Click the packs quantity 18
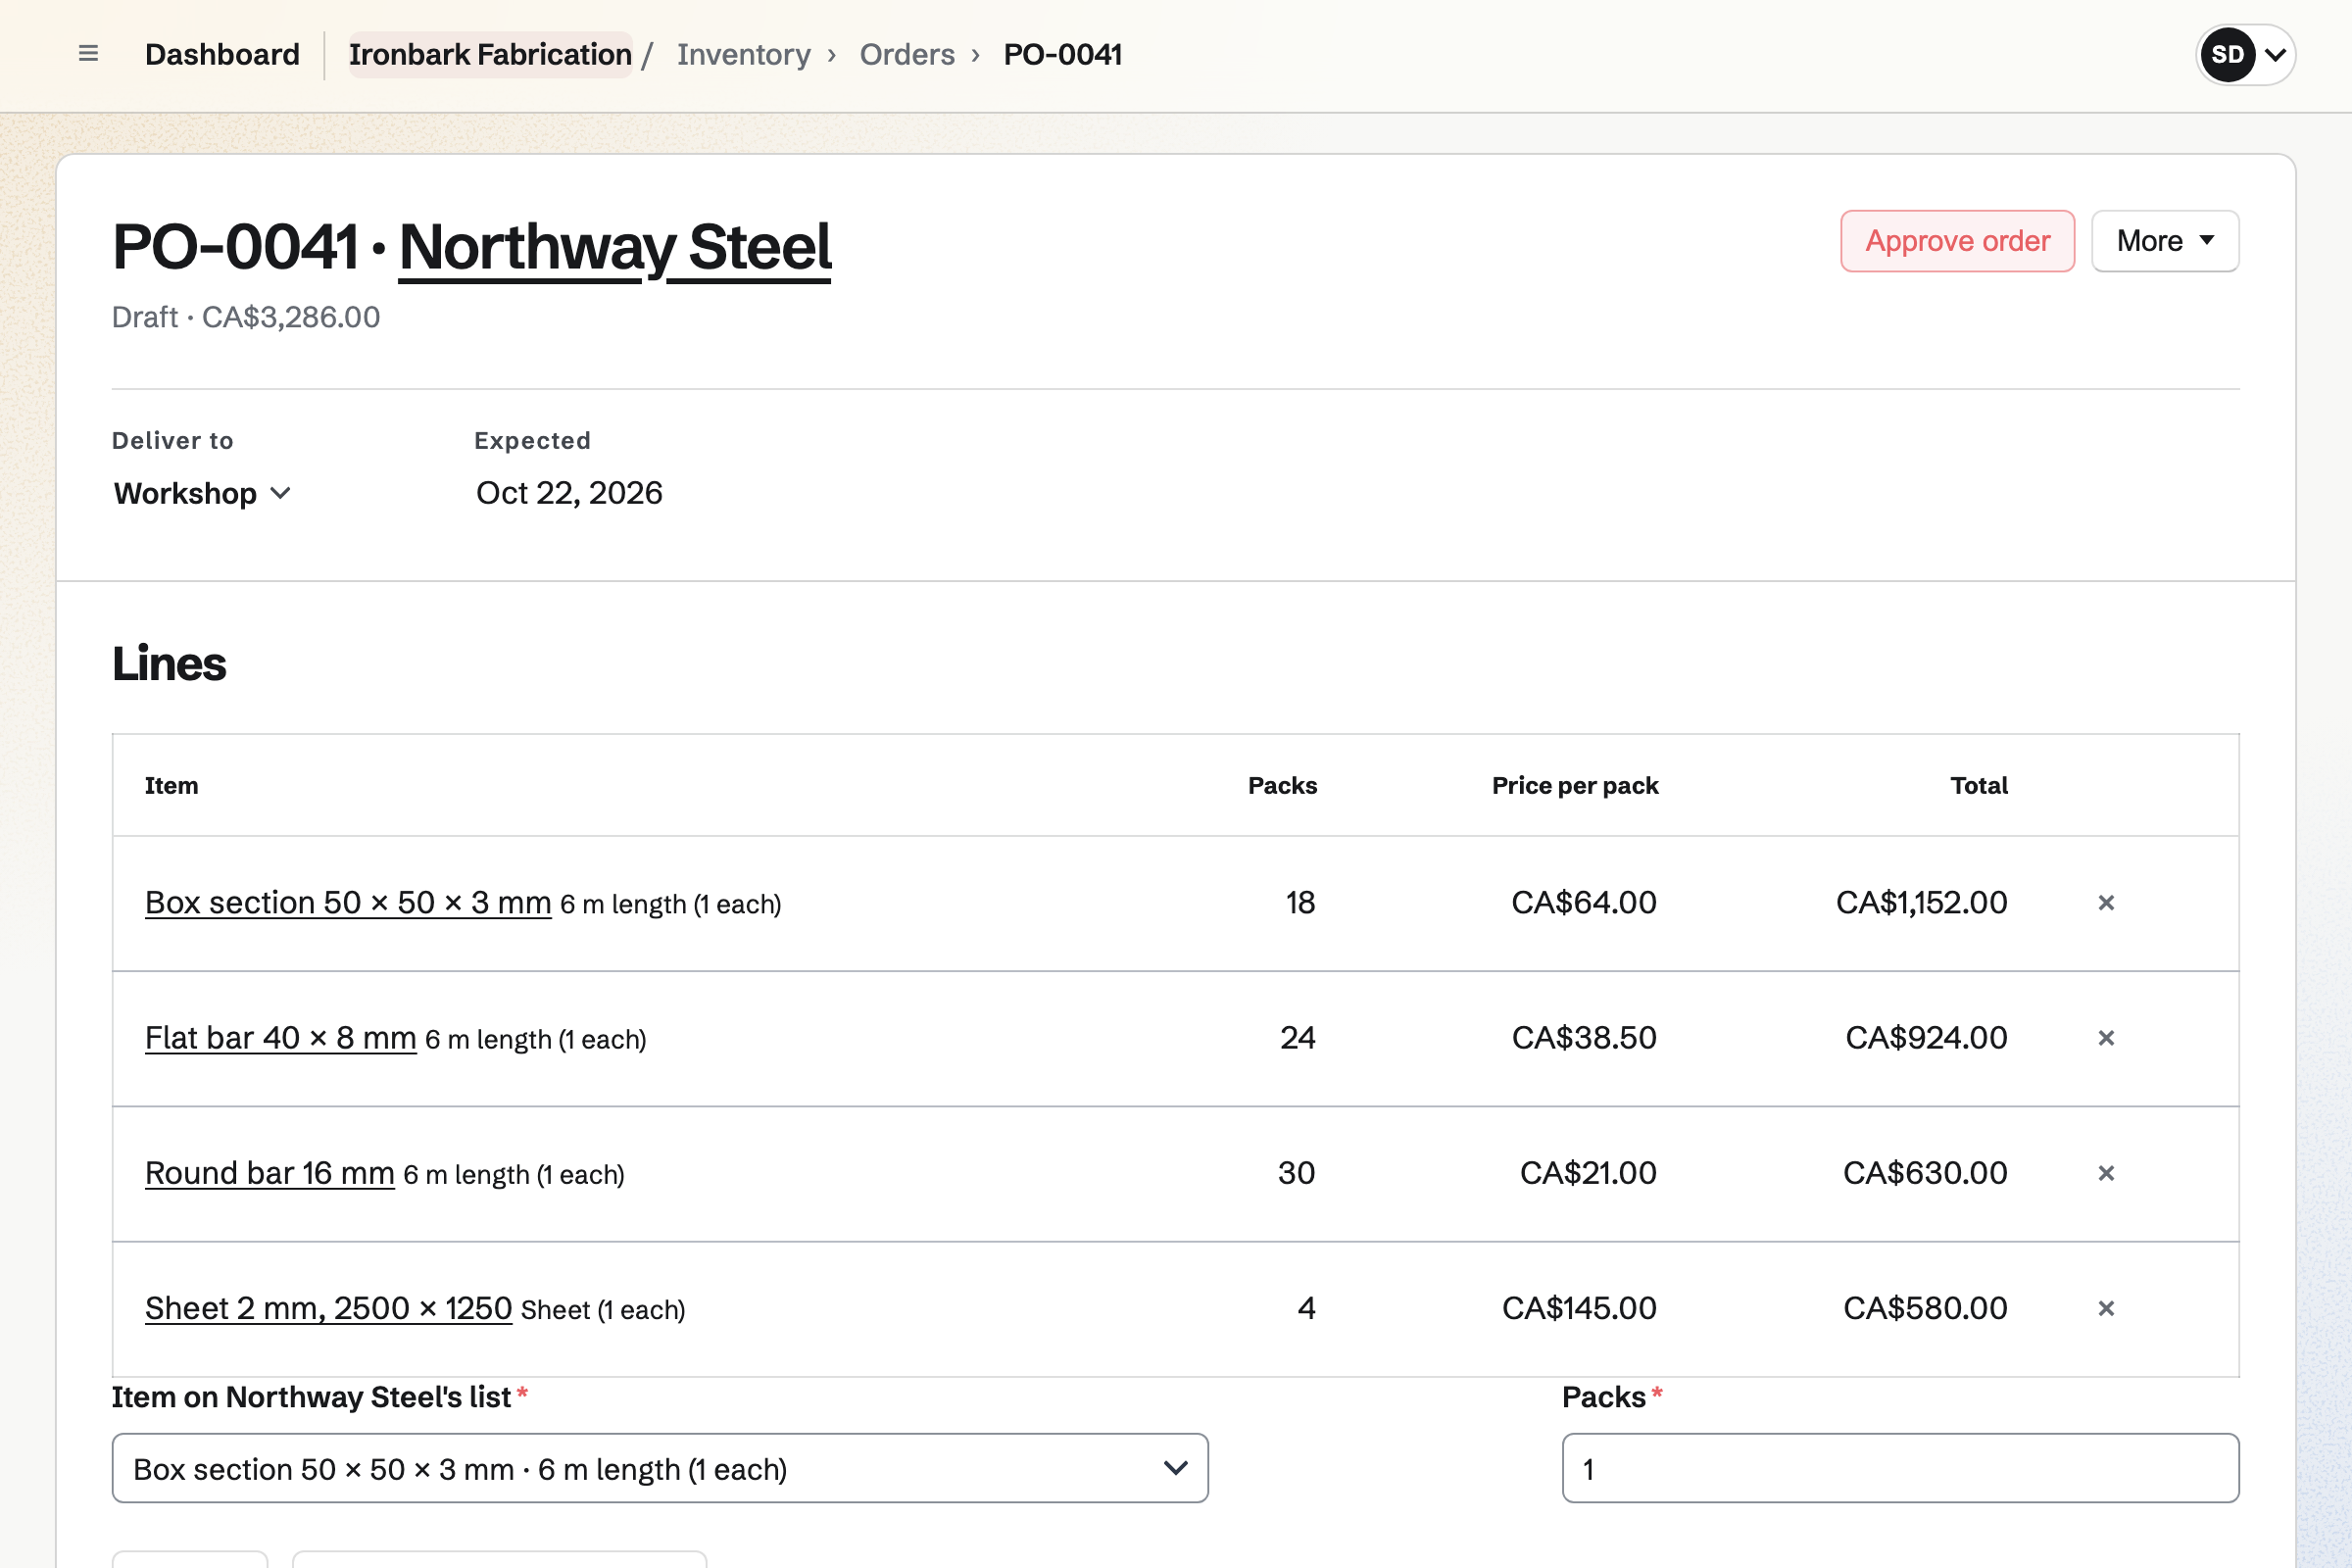Image resolution: width=2352 pixels, height=1568 pixels. 1300,903
